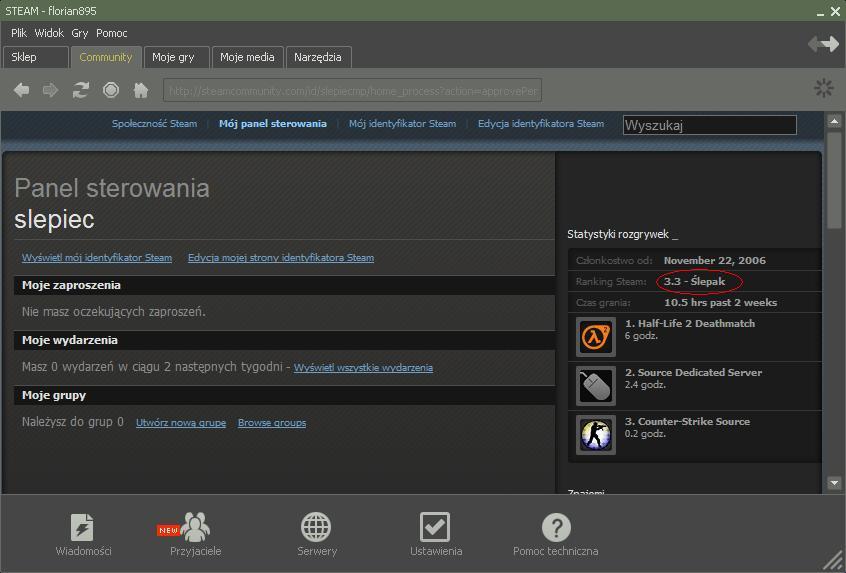Click Wyświetl wszystkie wydarzenia link
Screen dimensions: 846x573
363,368
